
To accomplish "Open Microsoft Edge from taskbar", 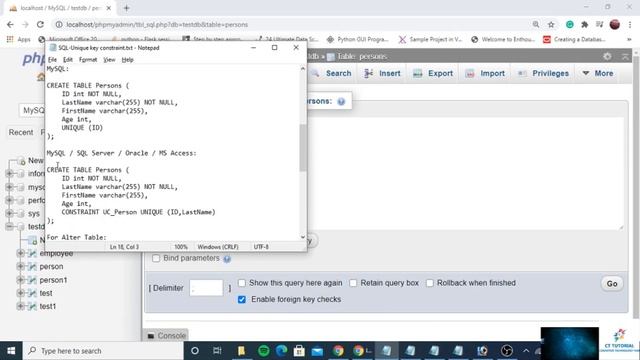I will pos(281,351).
